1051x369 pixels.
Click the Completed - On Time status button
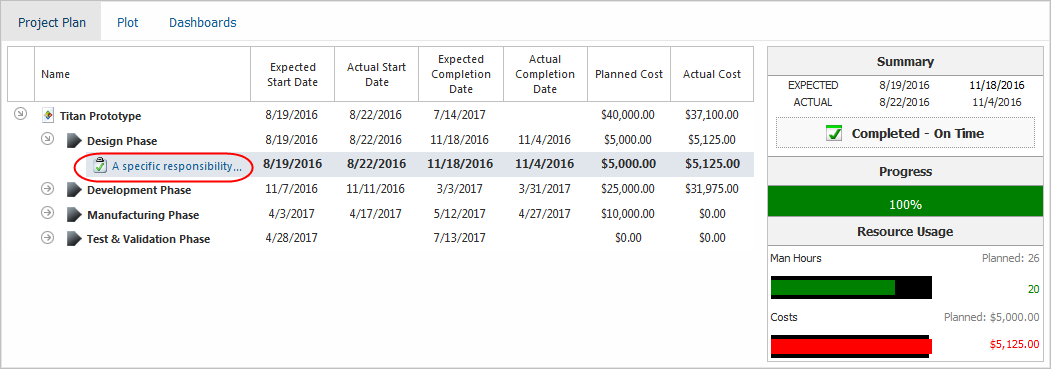tap(906, 133)
